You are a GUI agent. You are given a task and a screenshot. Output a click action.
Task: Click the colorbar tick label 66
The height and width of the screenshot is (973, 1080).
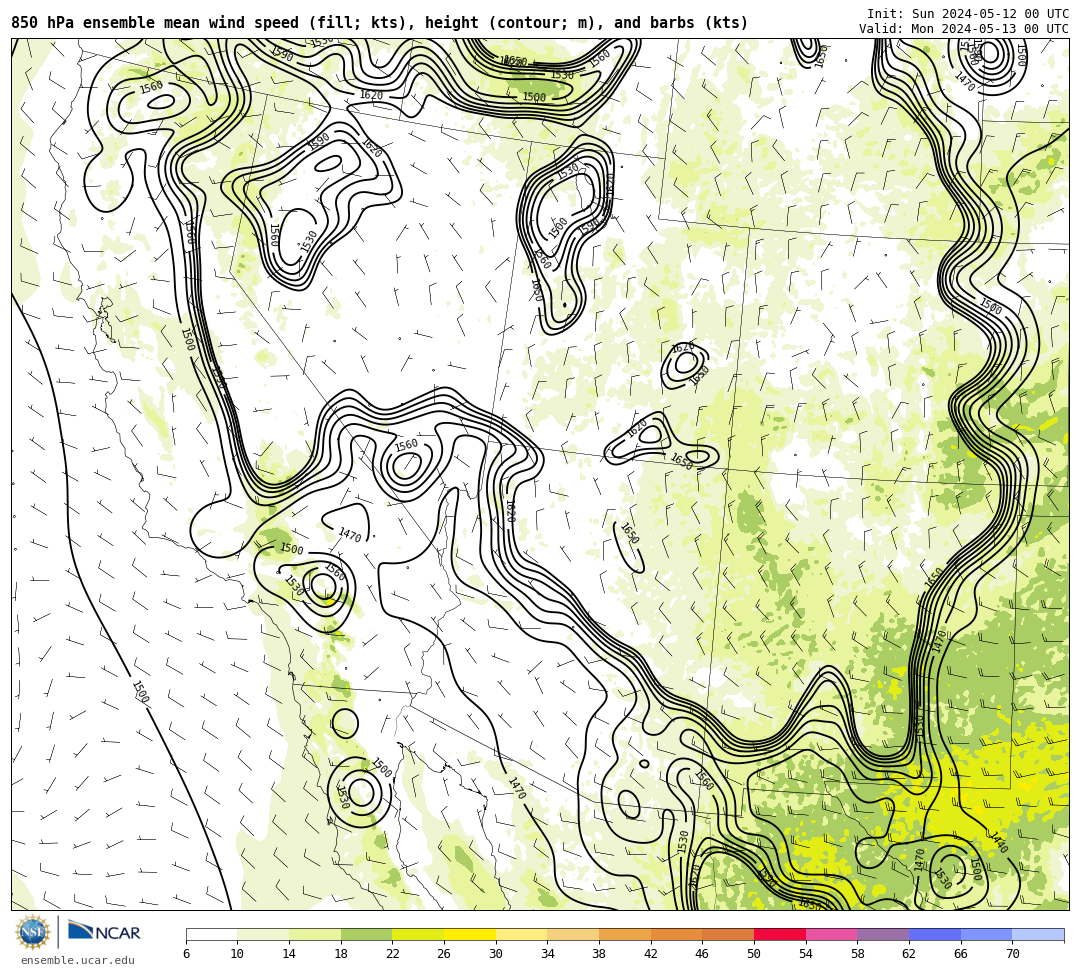point(961,954)
